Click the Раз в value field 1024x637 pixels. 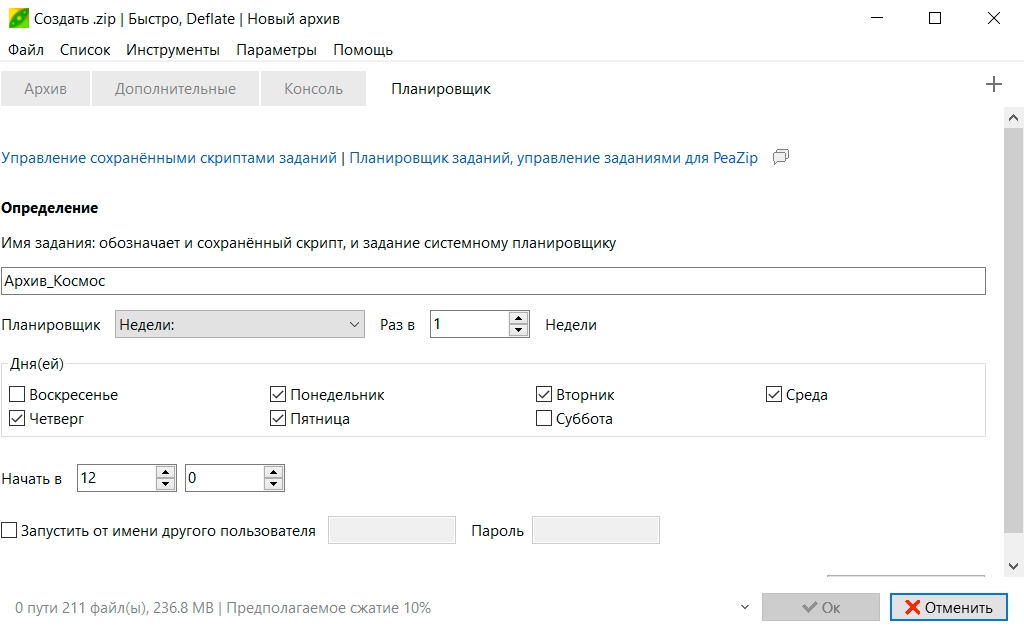point(469,324)
